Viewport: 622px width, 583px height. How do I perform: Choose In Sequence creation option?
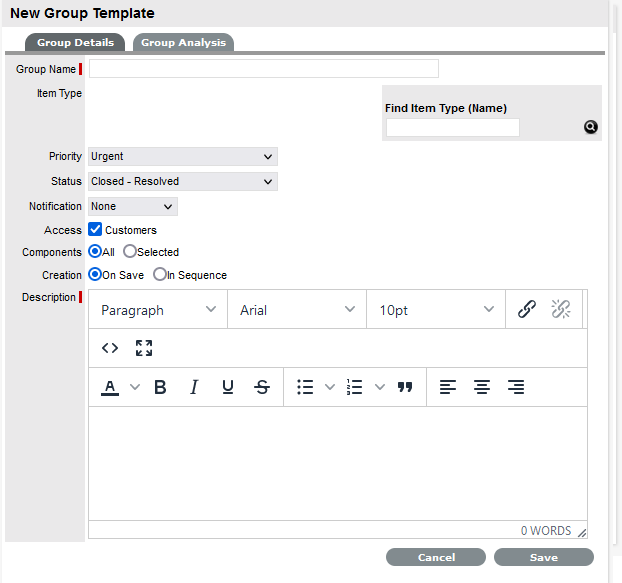click(159, 274)
